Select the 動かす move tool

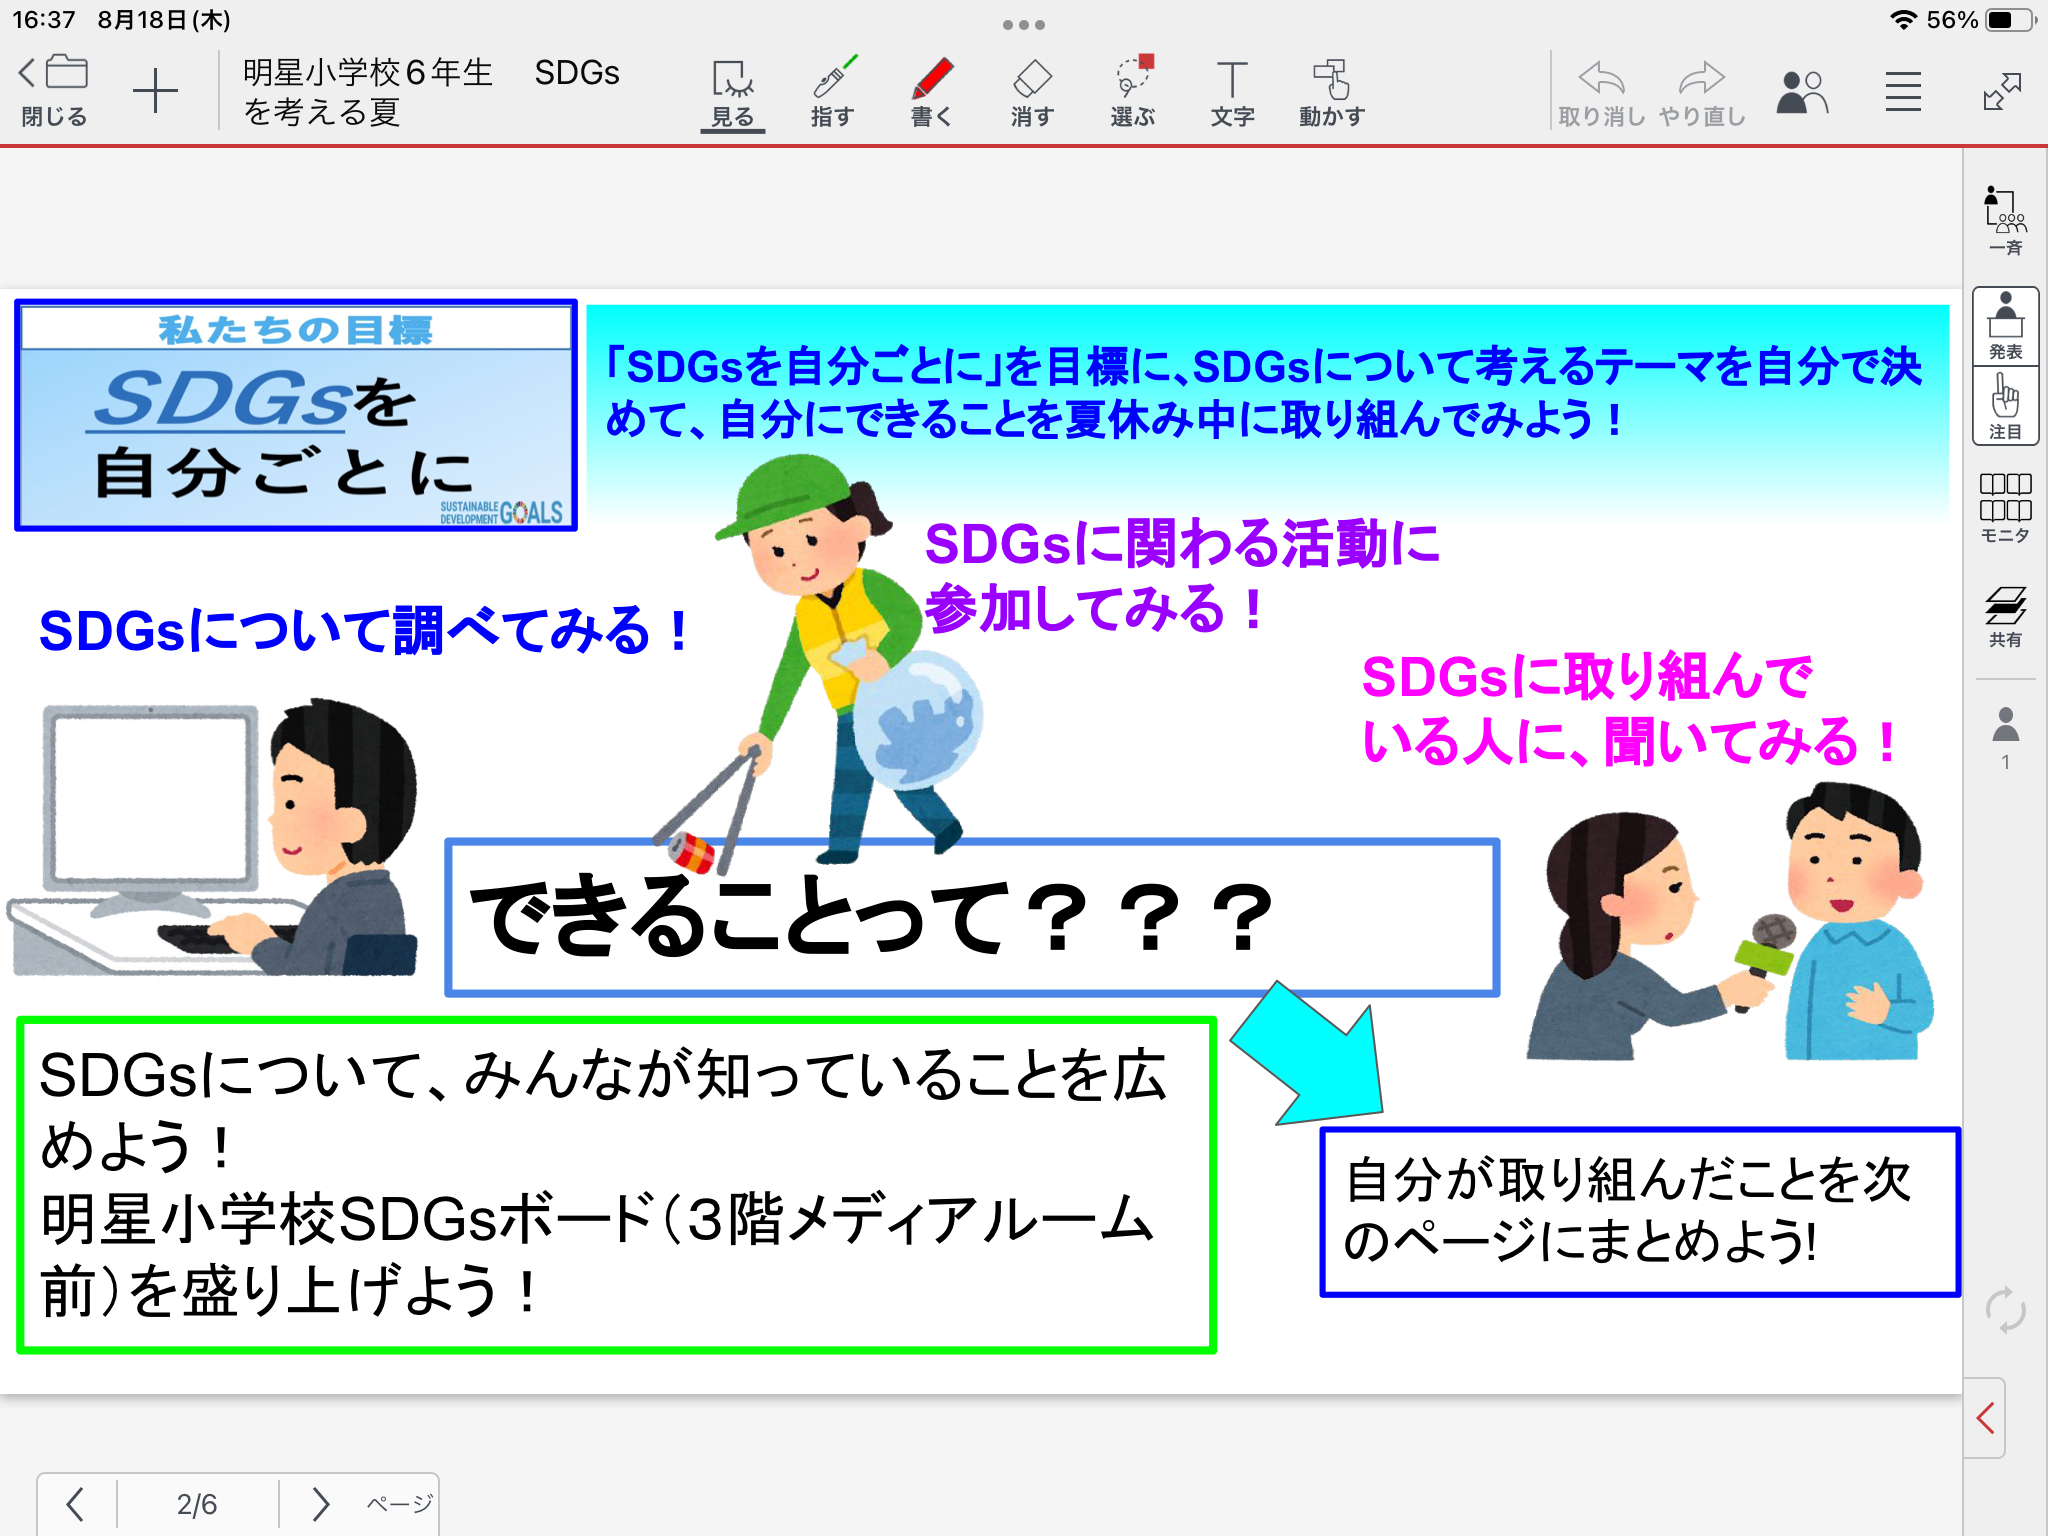click(x=1331, y=92)
